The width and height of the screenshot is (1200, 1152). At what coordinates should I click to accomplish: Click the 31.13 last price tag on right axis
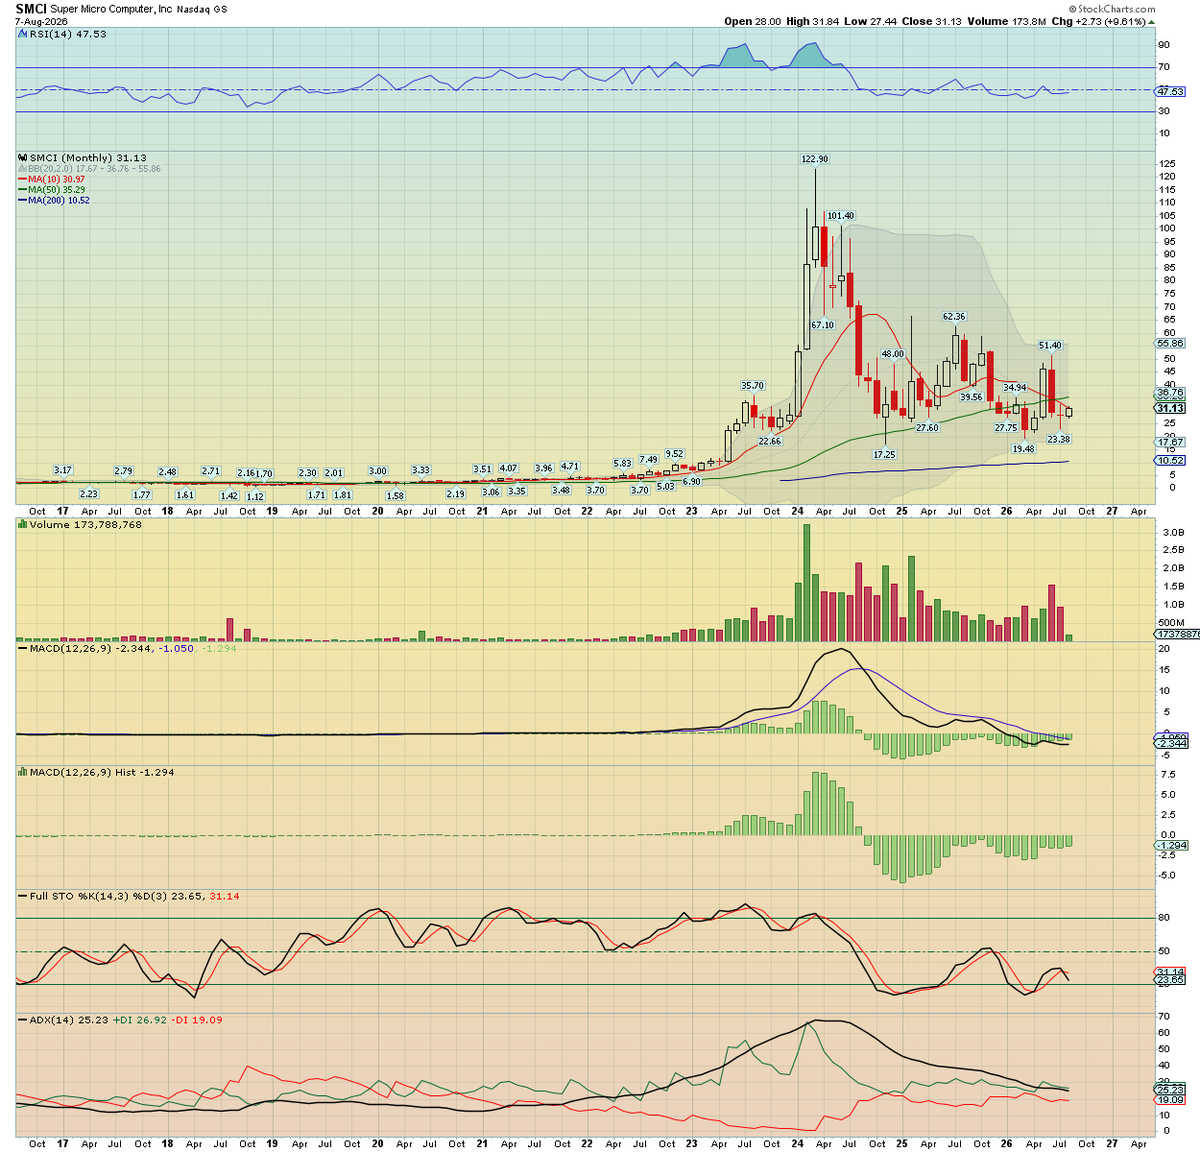(x=1170, y=408)
